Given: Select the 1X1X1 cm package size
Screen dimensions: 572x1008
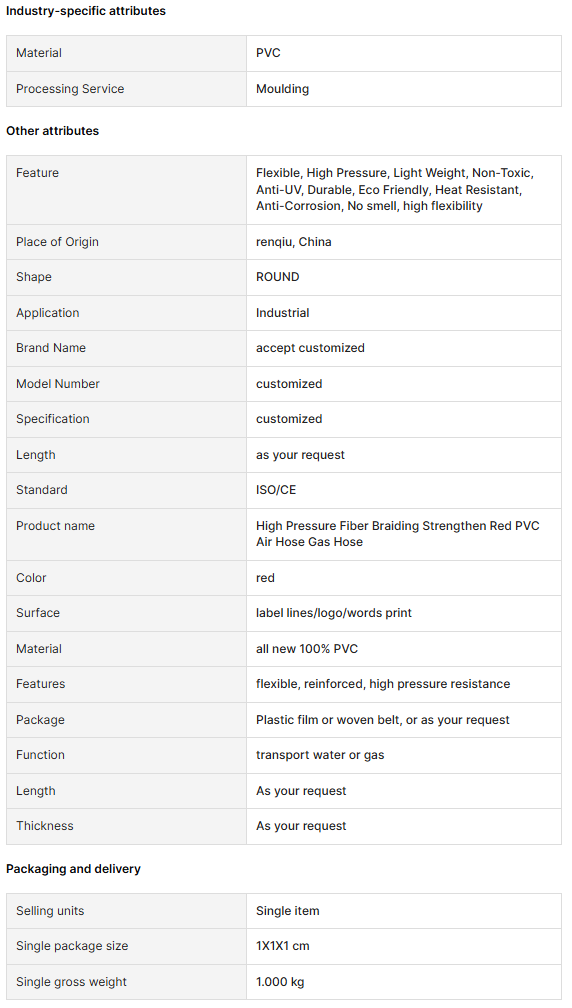Looking at the screenshot, I should (x=283, y=946).
